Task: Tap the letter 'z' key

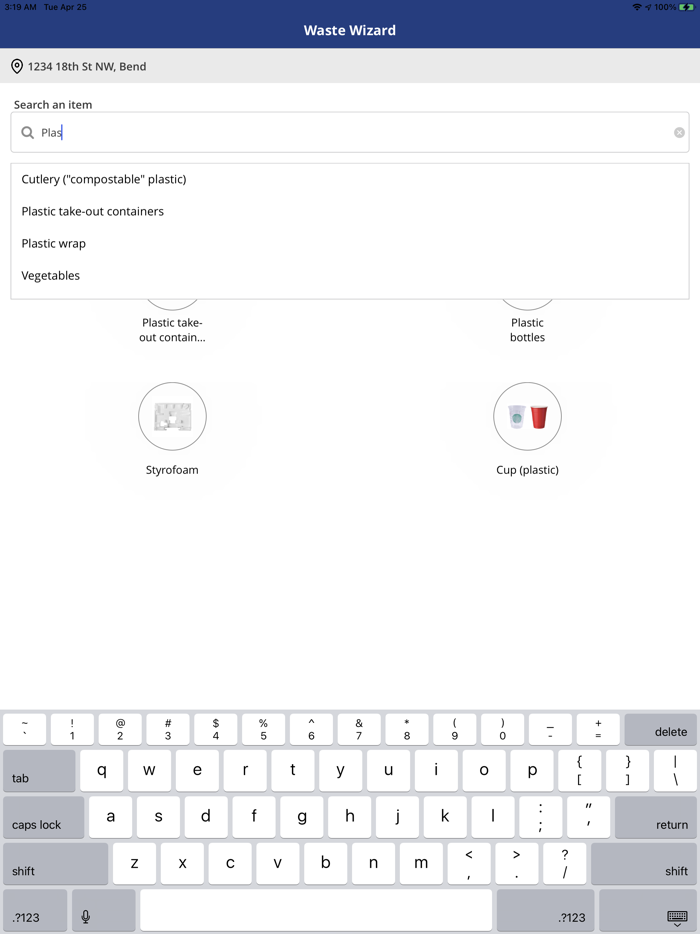Action: click(x=135, y=863)
